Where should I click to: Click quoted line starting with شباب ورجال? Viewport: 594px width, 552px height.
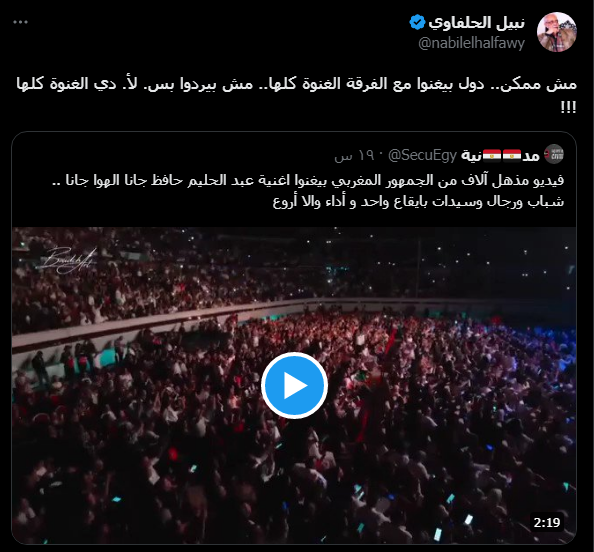point(418,202)
